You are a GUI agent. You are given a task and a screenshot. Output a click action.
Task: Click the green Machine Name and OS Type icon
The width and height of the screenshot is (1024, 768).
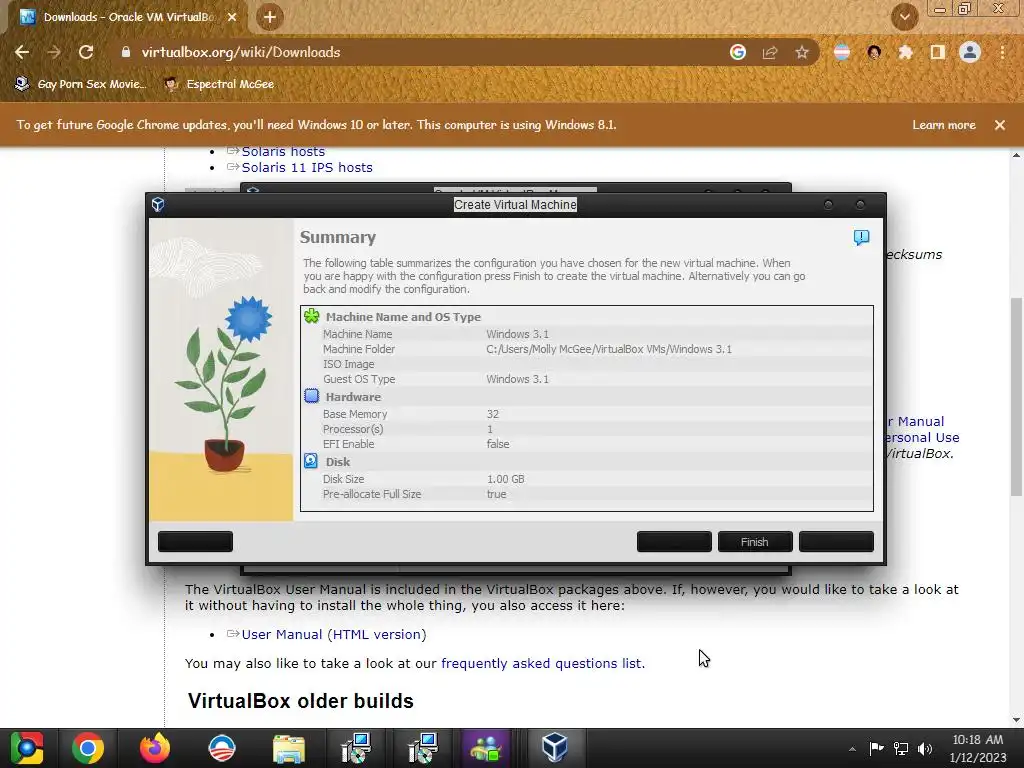coord(312,316)
